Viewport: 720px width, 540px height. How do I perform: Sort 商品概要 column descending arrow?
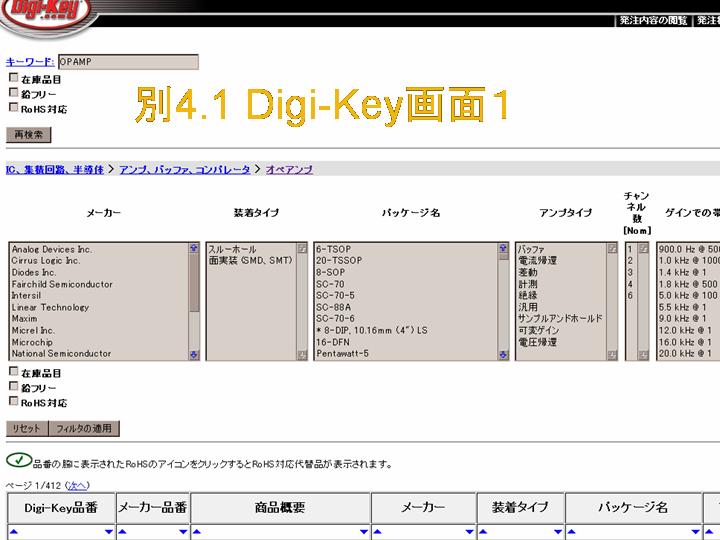pyautogui.click(x=364, y=532)
